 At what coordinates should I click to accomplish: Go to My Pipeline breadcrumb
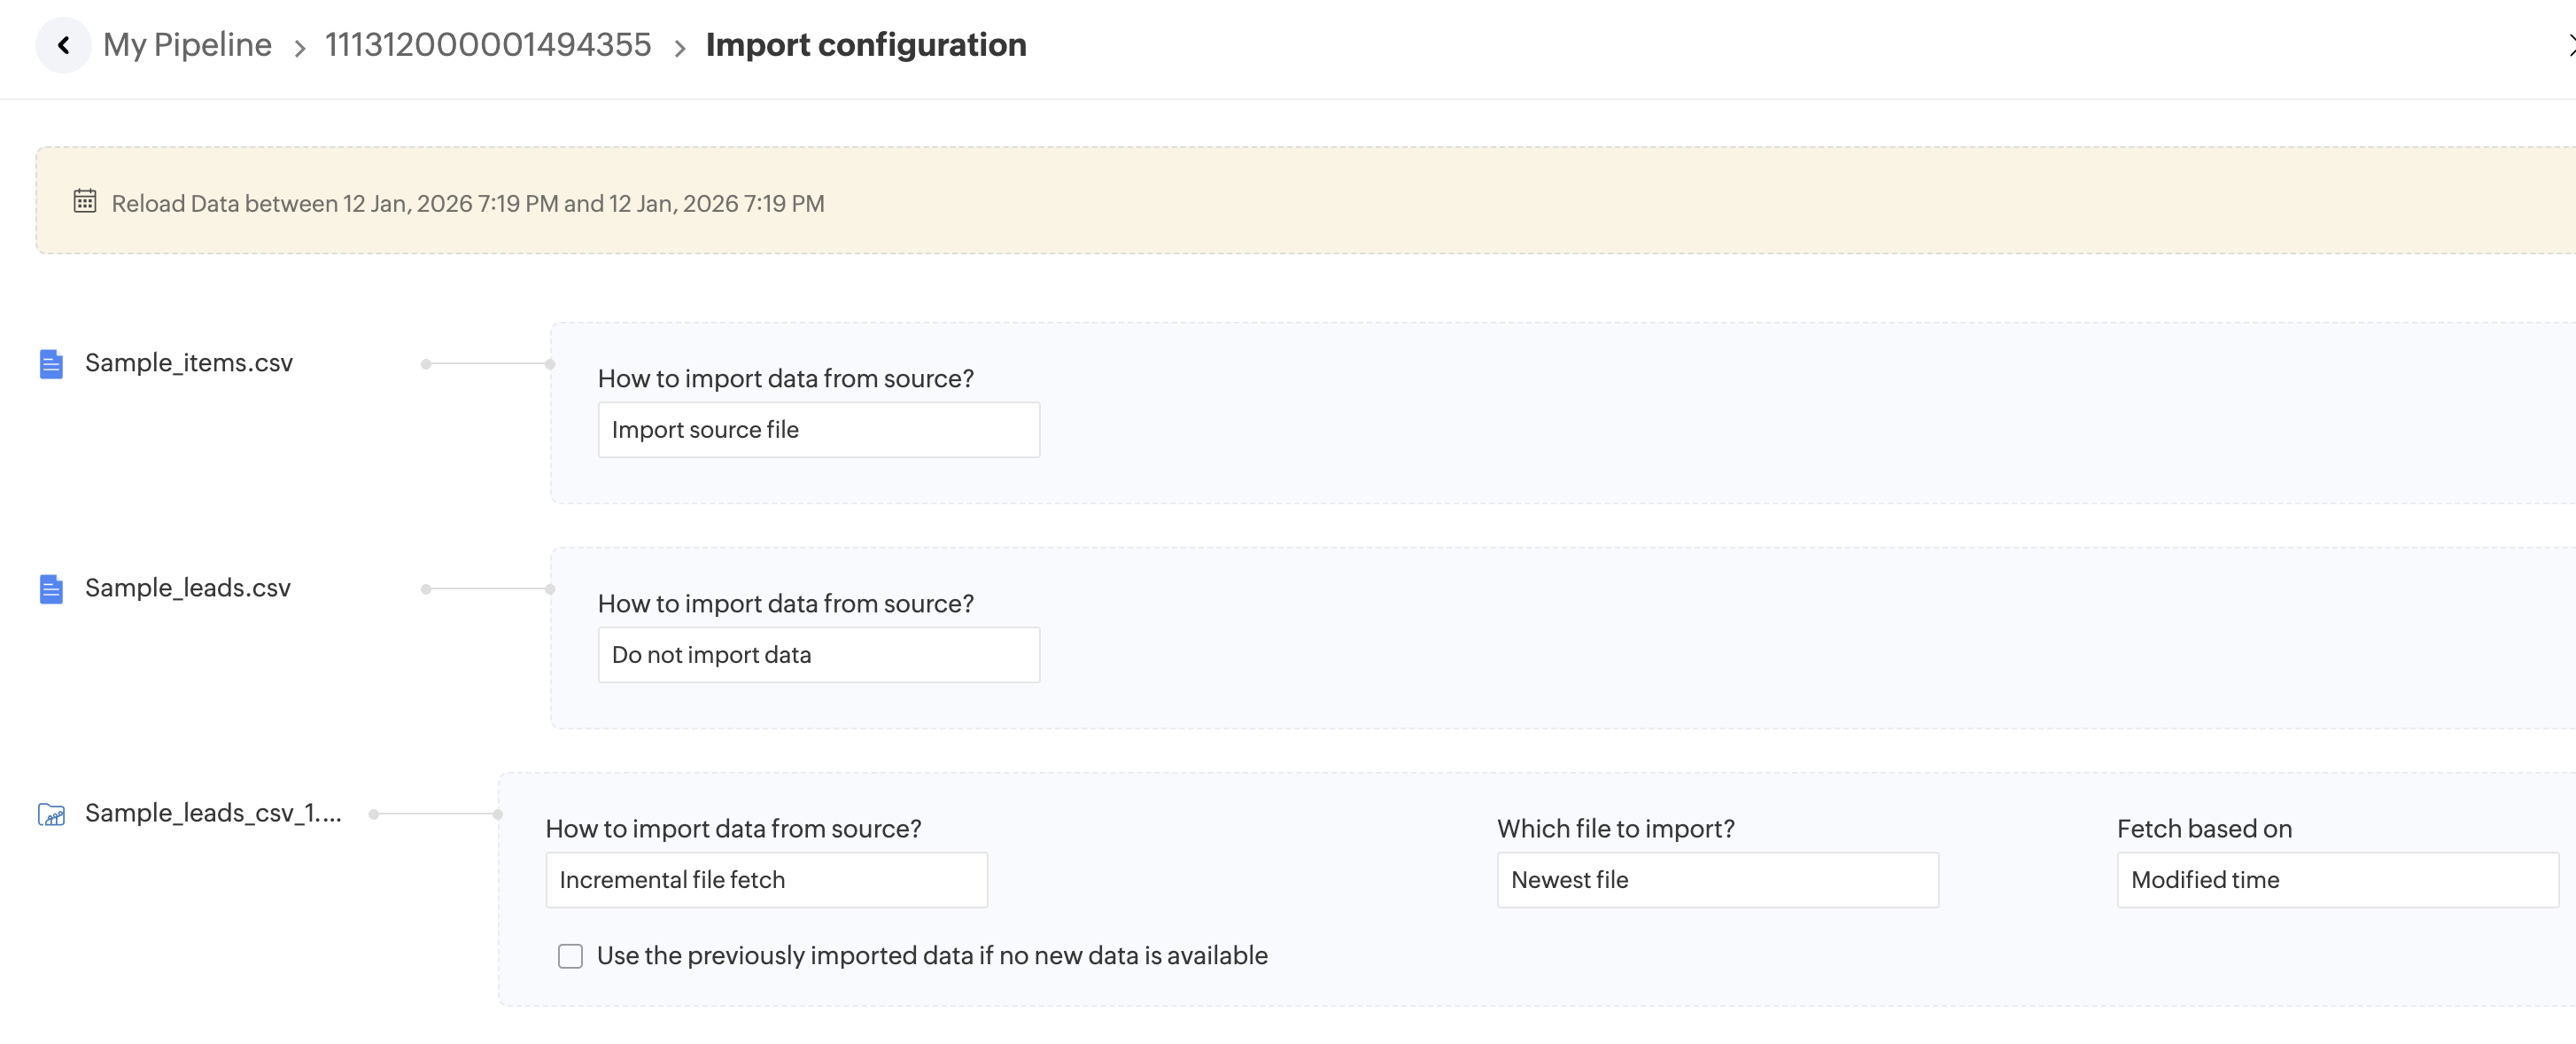tap(187, 45)
